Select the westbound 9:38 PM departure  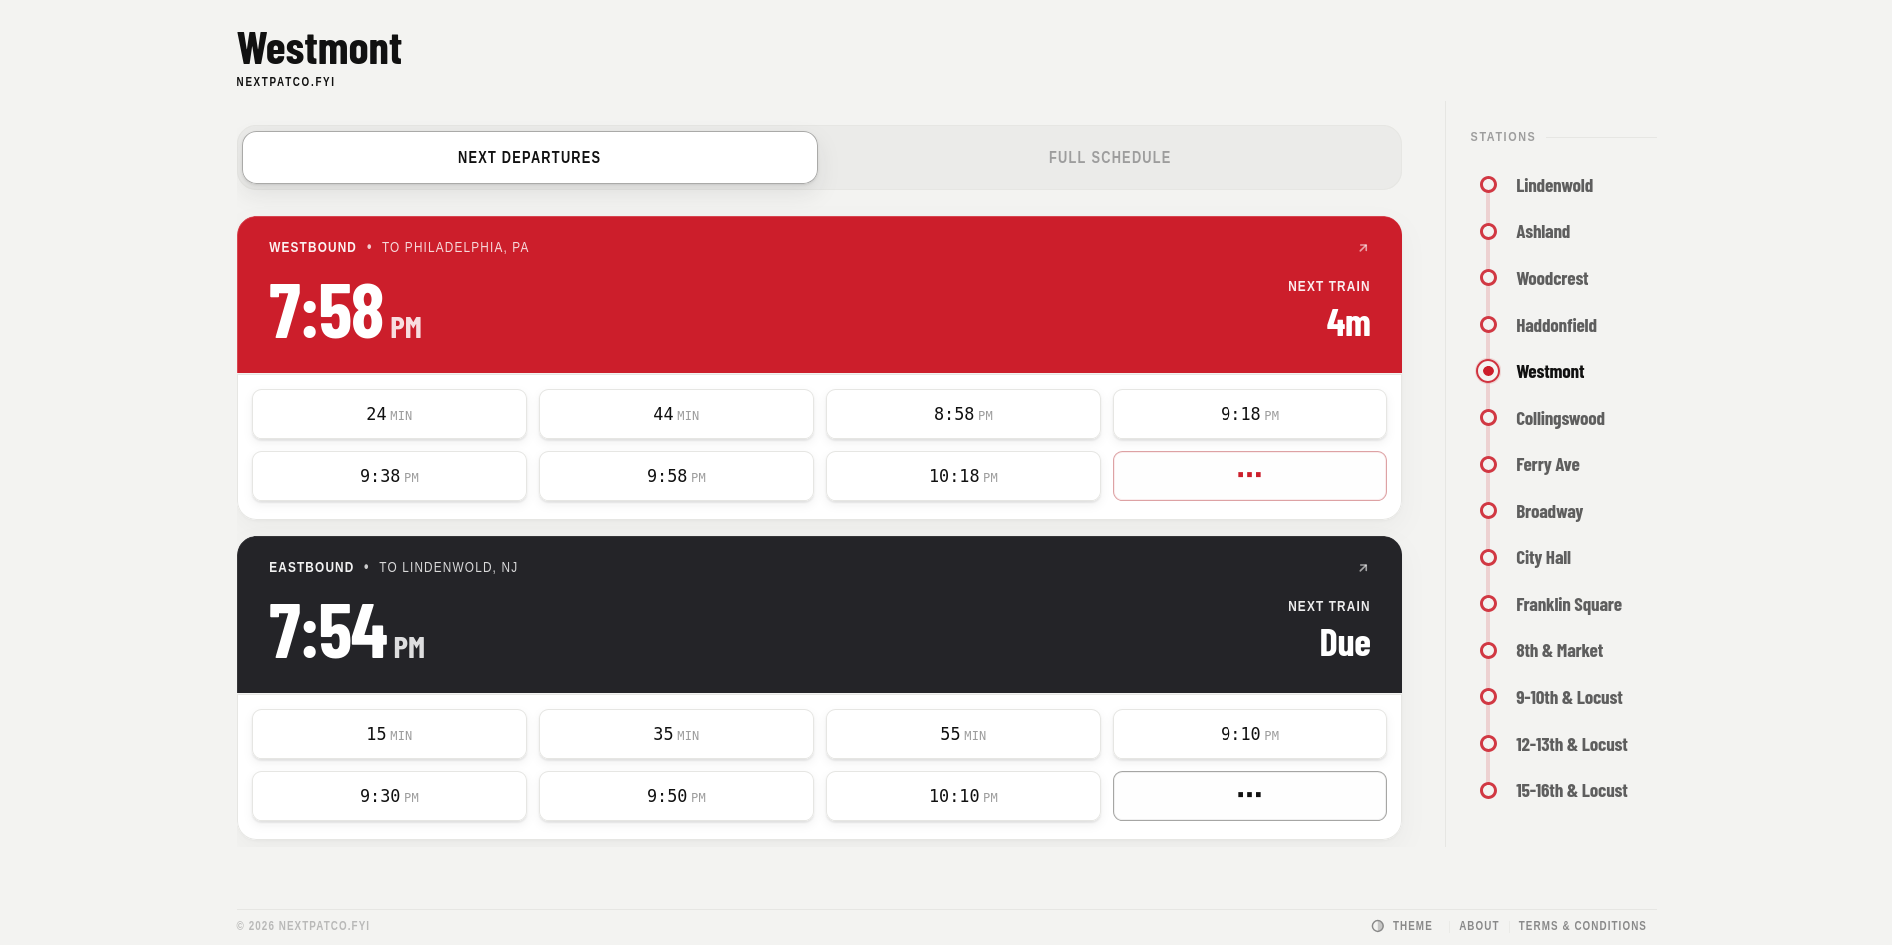coord(389,476)
